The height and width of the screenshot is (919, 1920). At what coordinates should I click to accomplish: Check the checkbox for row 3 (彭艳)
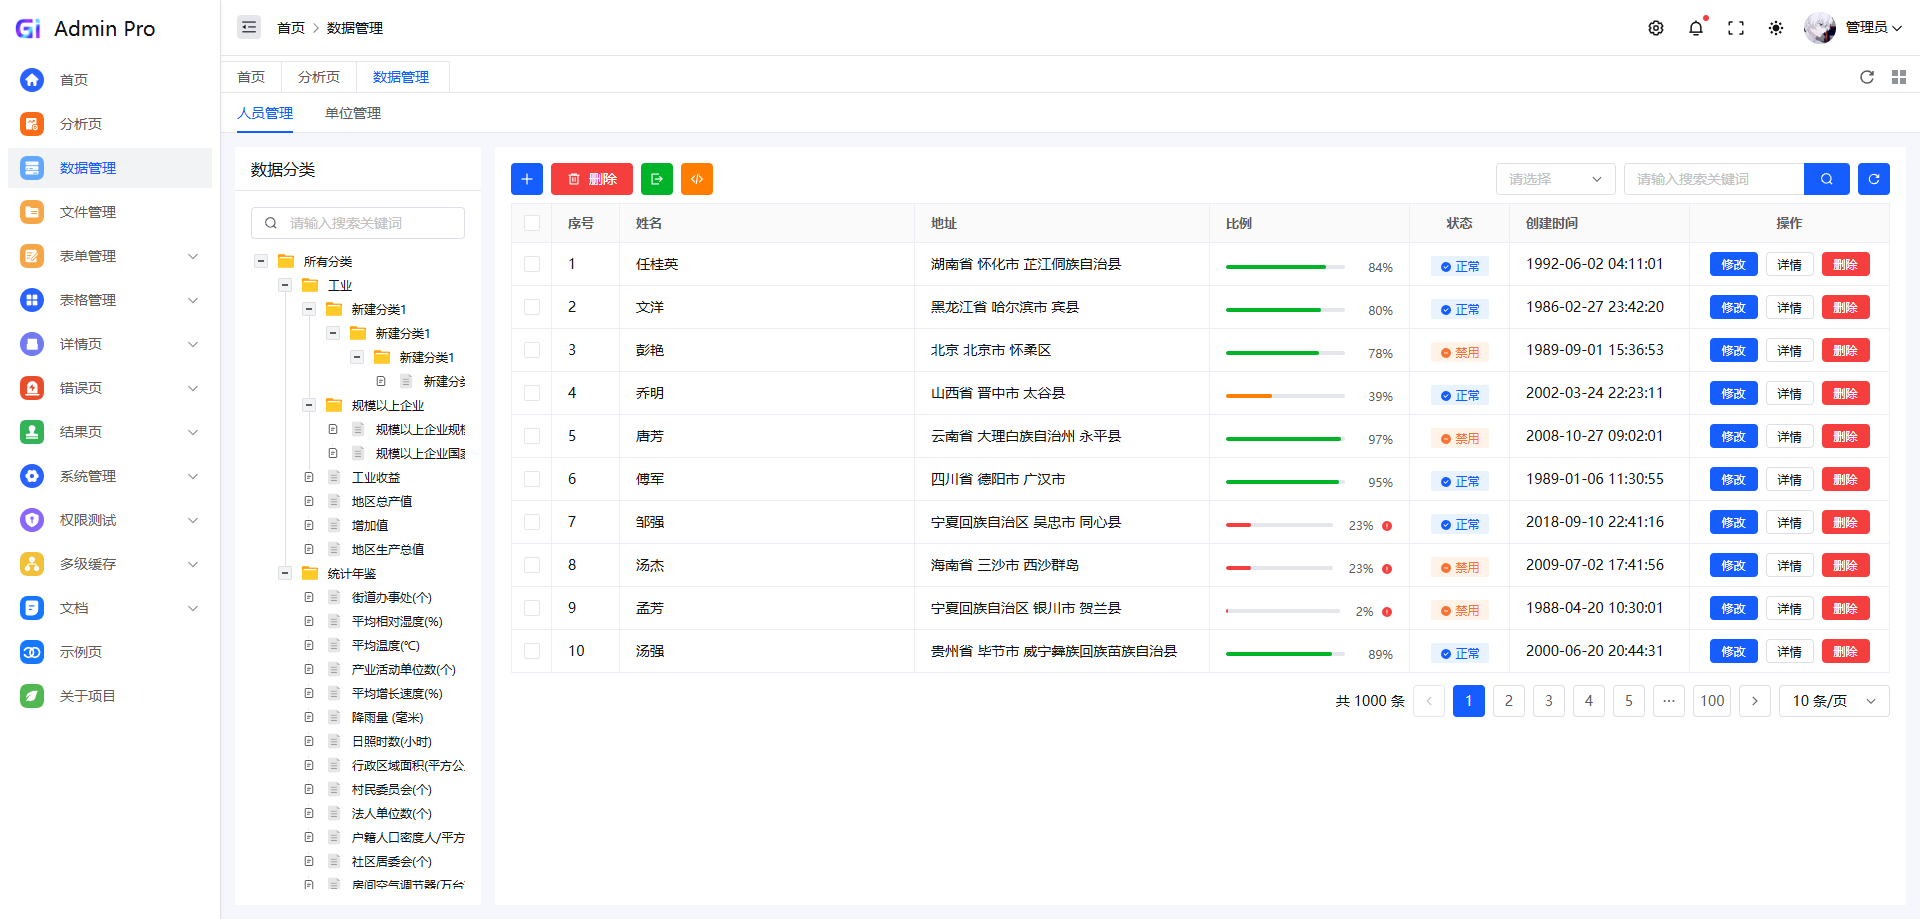click(x=532, y=350)
